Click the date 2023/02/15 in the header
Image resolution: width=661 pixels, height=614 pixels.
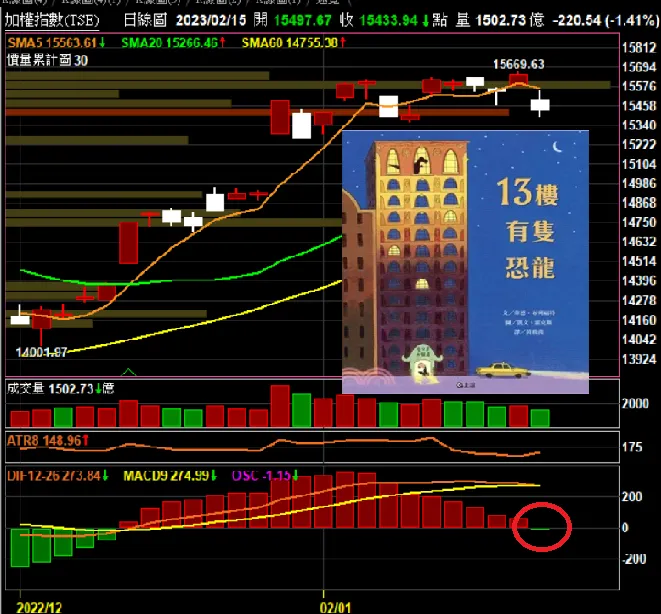pos(211,20)
